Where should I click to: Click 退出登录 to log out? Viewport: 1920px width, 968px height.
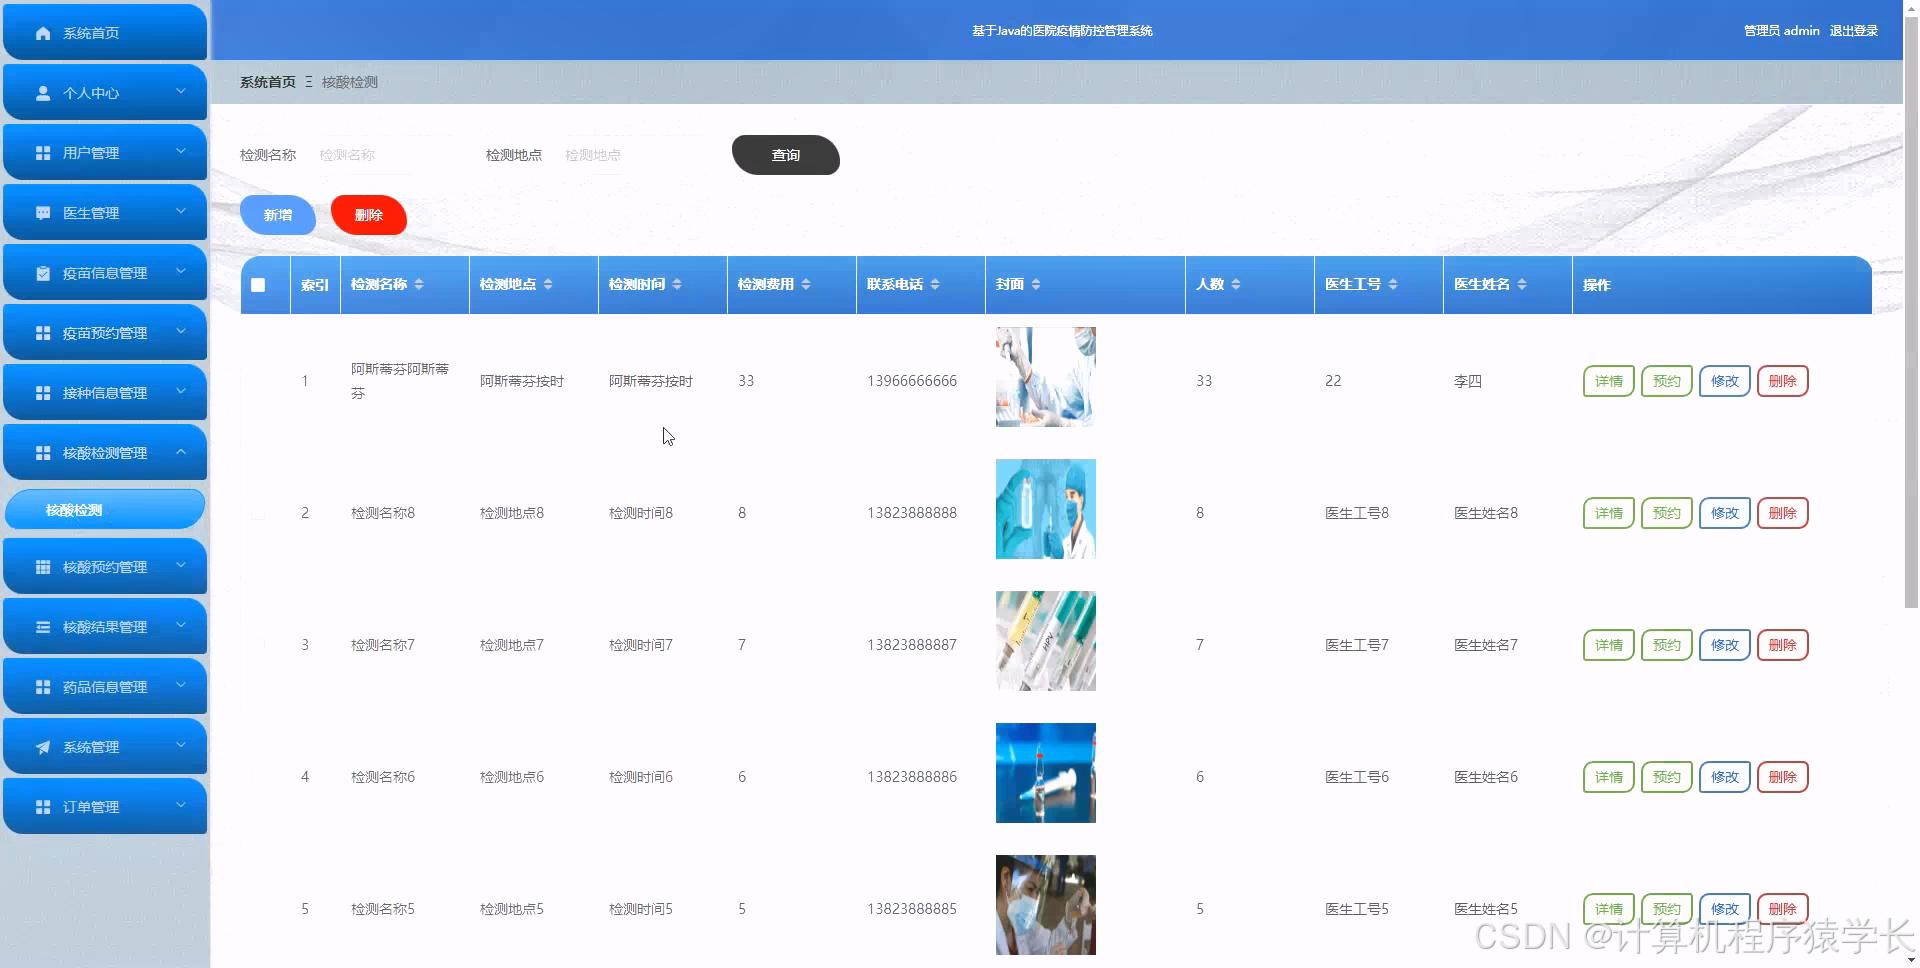click(1853, 30)
